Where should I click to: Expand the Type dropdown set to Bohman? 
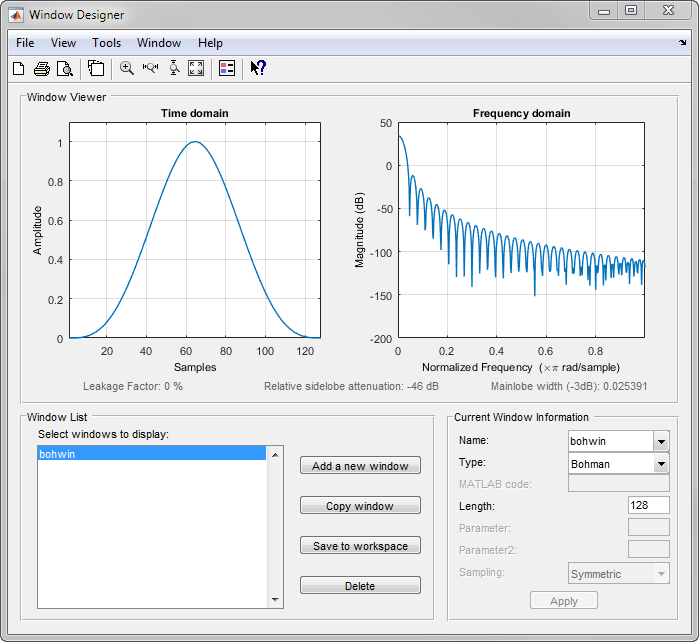660,464
